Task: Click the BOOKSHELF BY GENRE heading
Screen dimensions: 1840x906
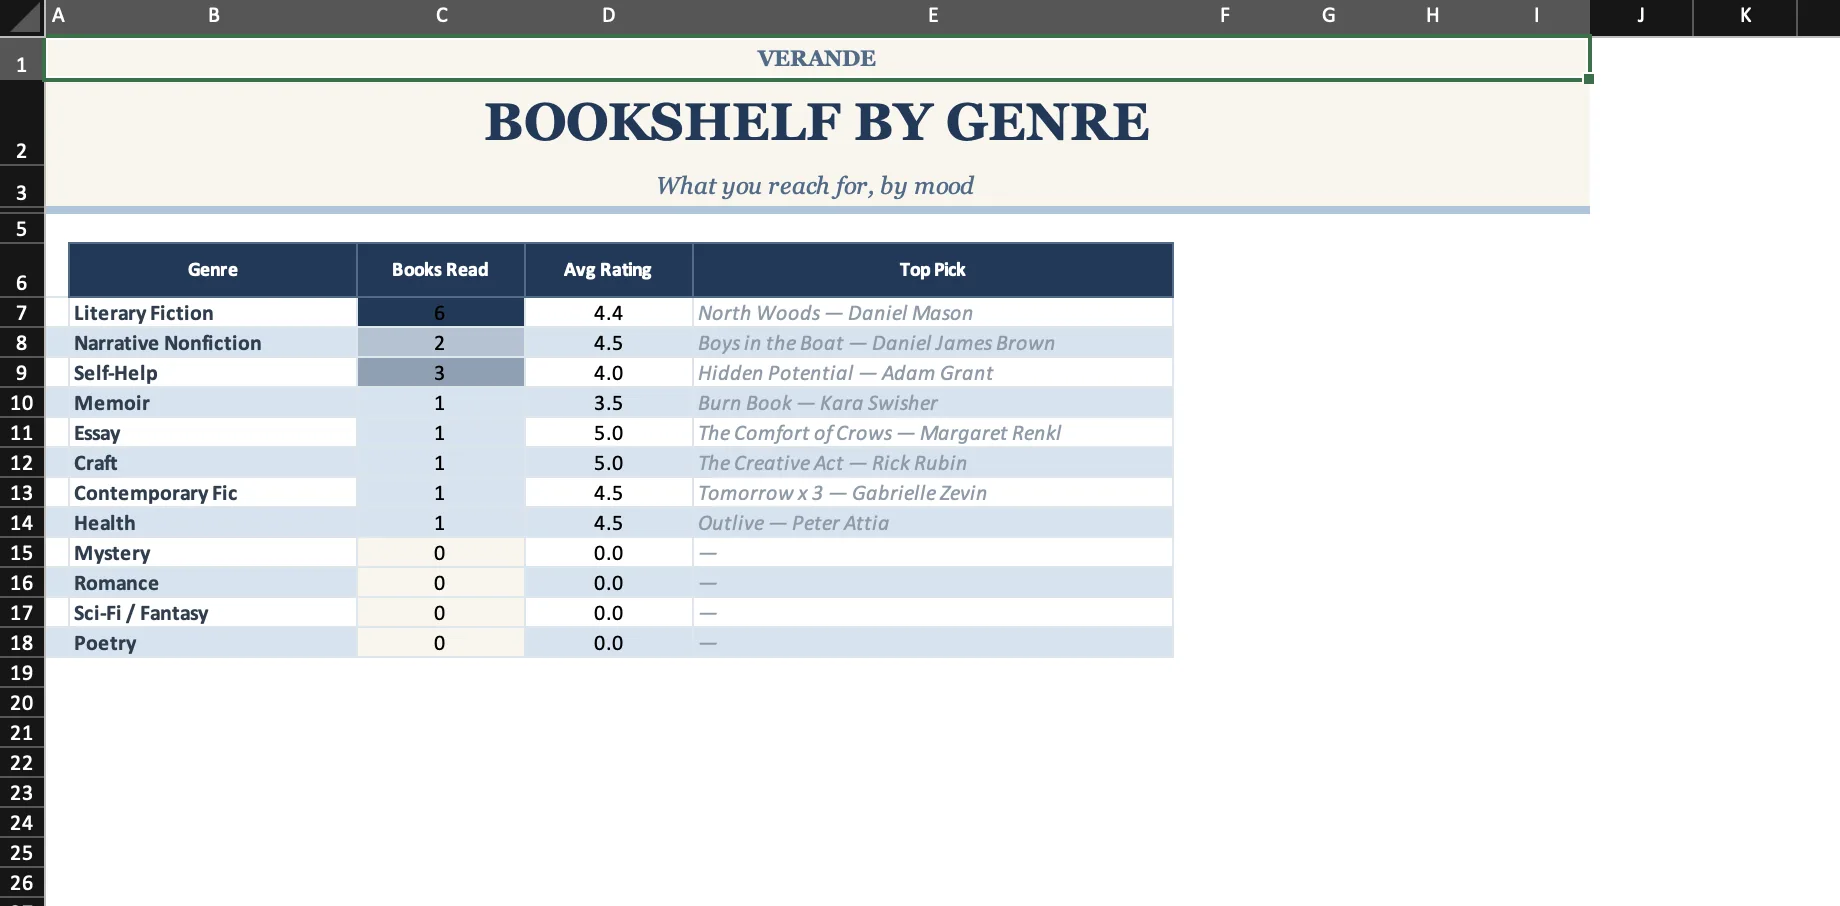Action: (817, 122)
